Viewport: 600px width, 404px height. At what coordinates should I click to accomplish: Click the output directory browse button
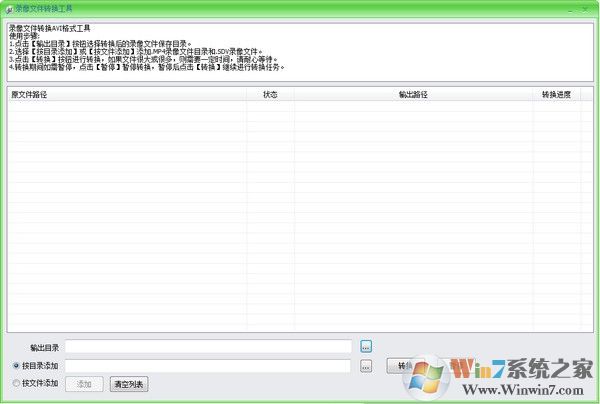click(x=366, y=347)
